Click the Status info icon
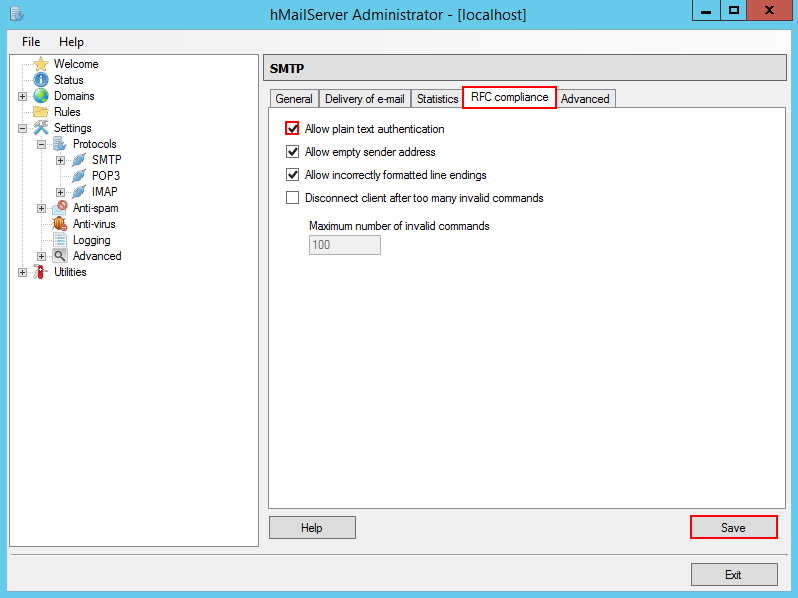This screenshot has width=798, height=598. (x=41, y=80)
